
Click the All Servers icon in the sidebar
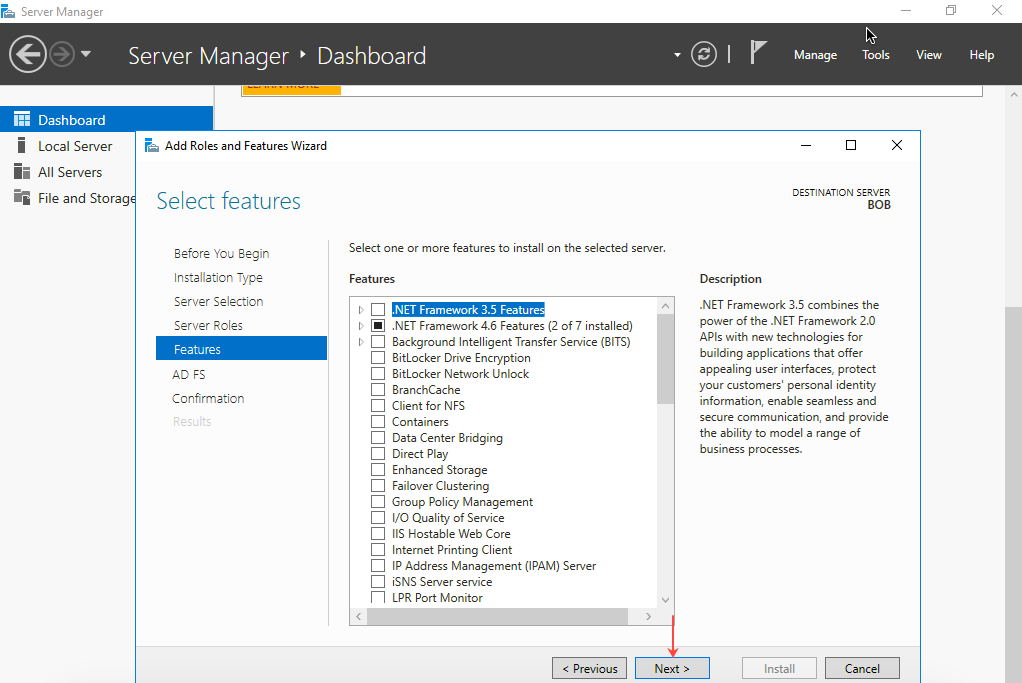click(x=22, y=171)
